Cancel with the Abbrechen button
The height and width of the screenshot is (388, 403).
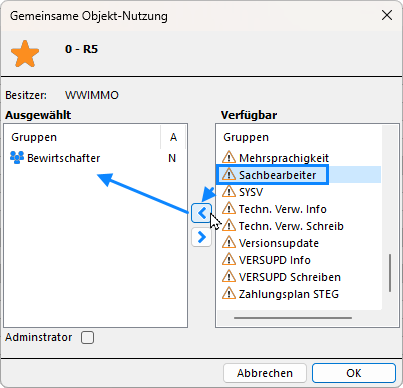point(265,373)
